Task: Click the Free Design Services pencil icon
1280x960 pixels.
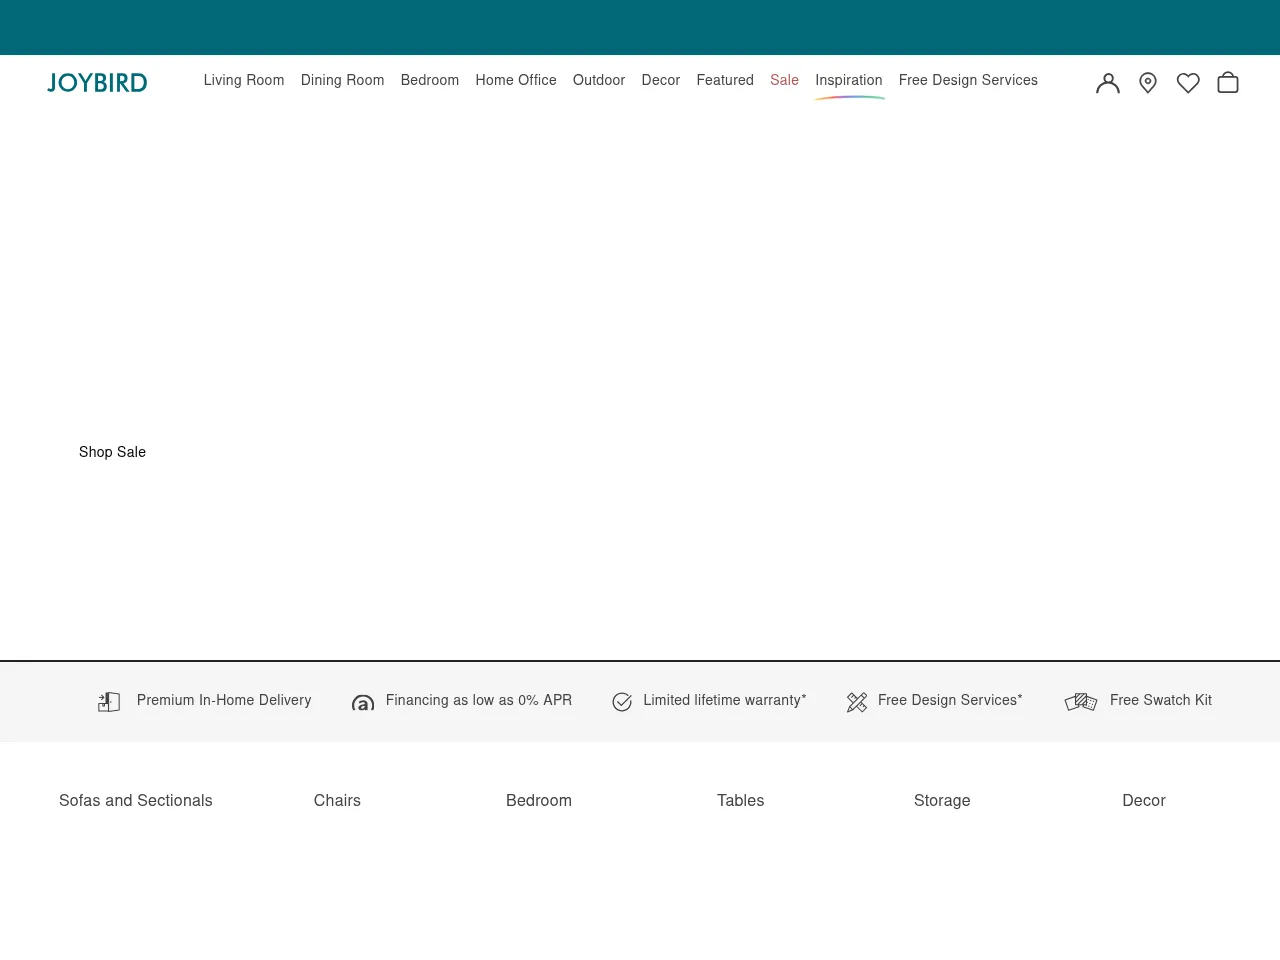Action: (857, 702)
